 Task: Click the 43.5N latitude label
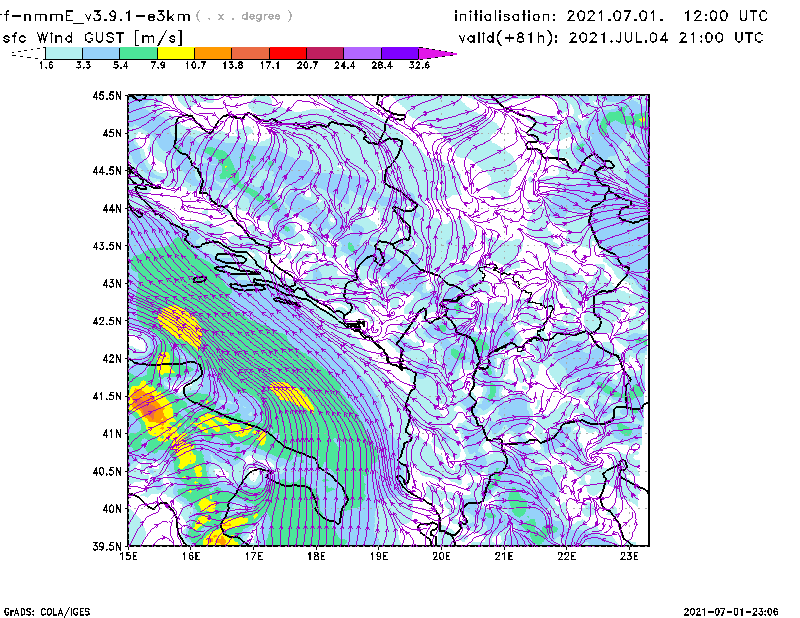[107, 246]
